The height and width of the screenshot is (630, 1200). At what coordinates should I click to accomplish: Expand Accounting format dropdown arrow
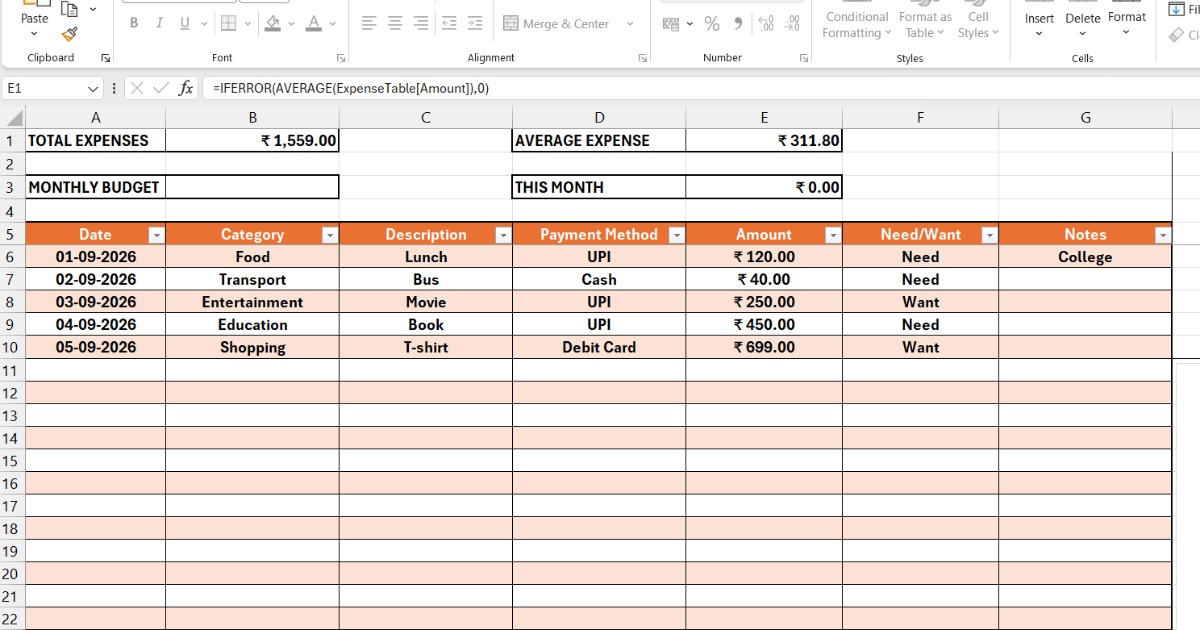689,23
